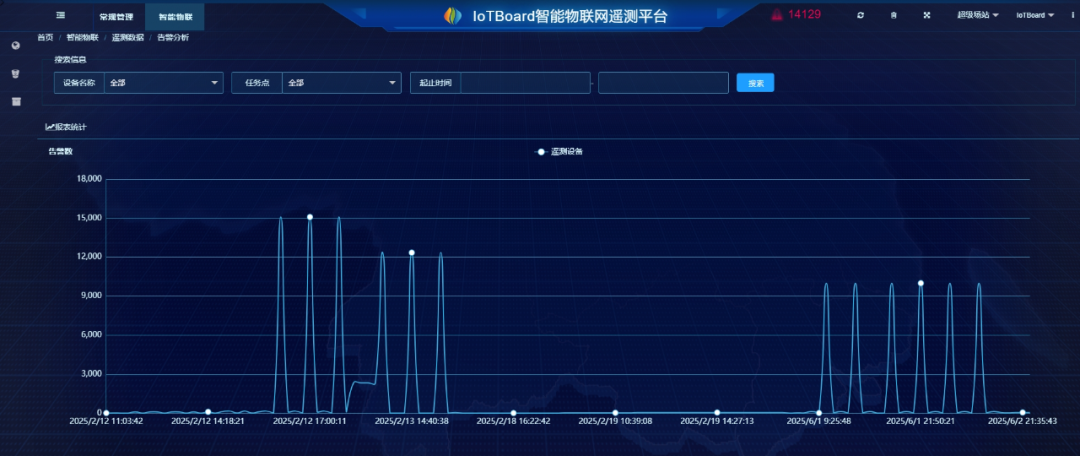Click the second (bucket) icon in the left sidebar

tap(16, 73)
